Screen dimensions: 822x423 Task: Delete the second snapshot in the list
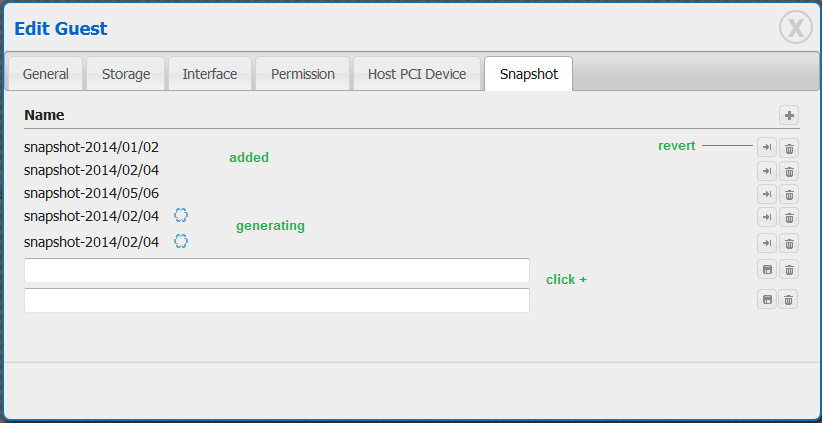789,171
